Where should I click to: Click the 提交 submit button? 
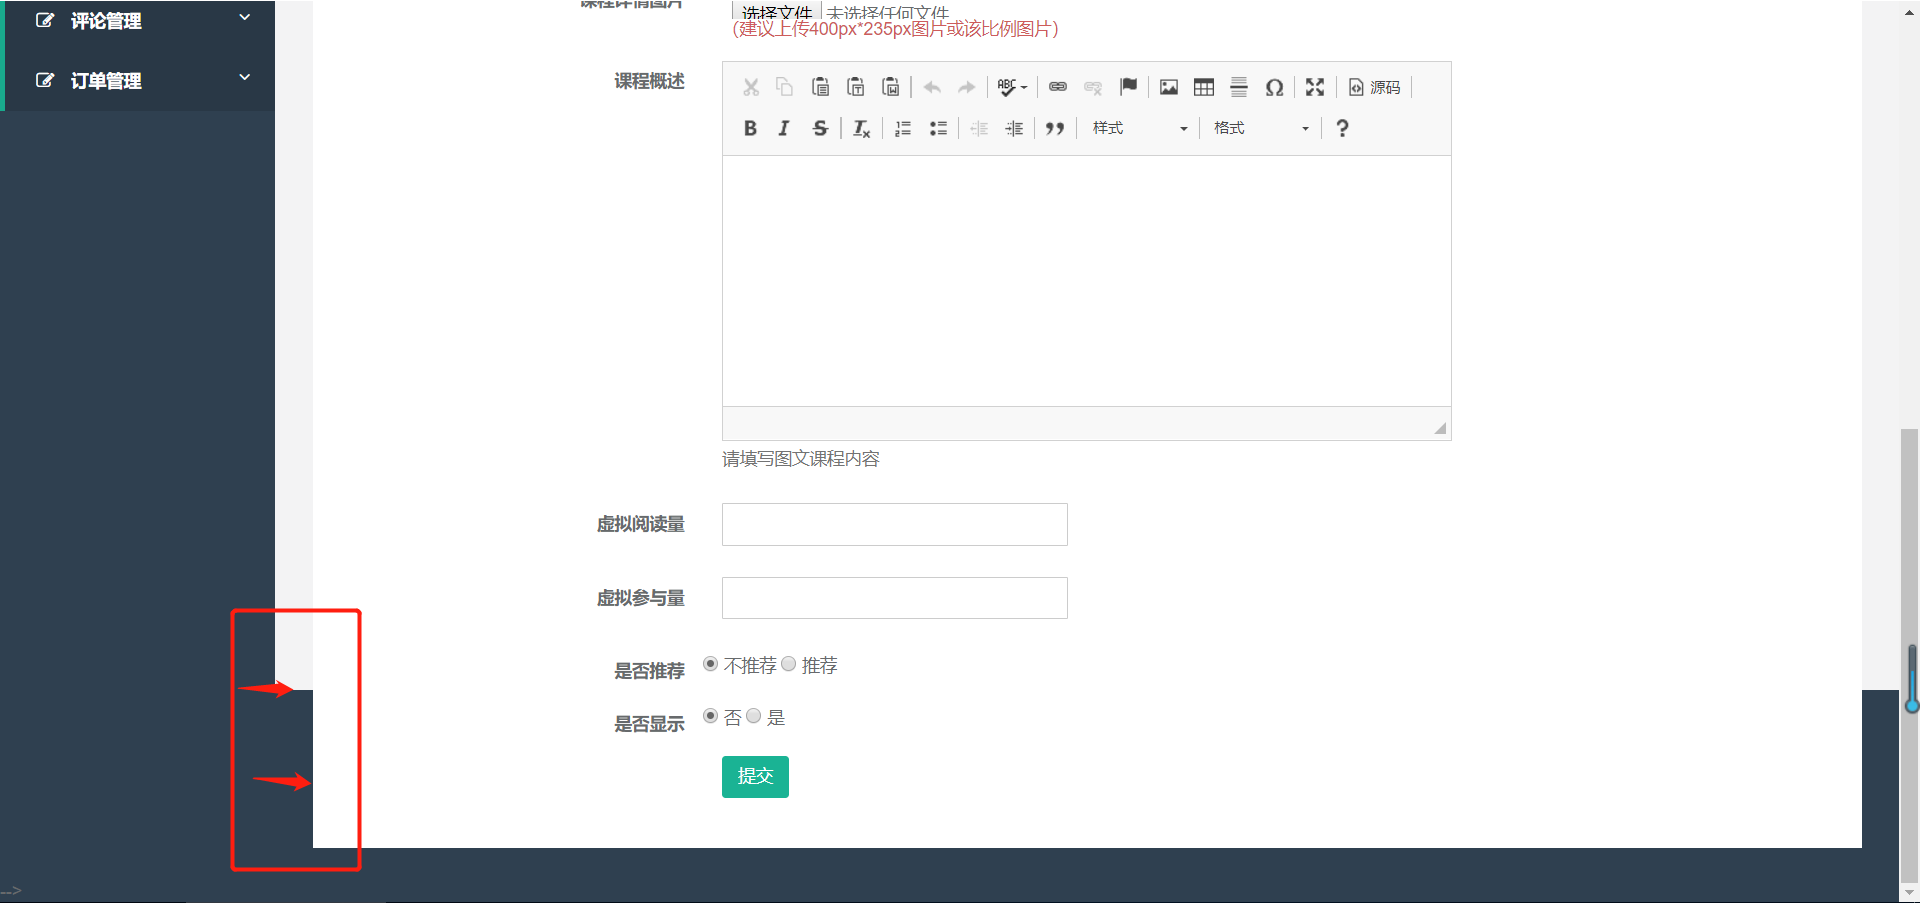pyautogui.click(x=755, y=776)
